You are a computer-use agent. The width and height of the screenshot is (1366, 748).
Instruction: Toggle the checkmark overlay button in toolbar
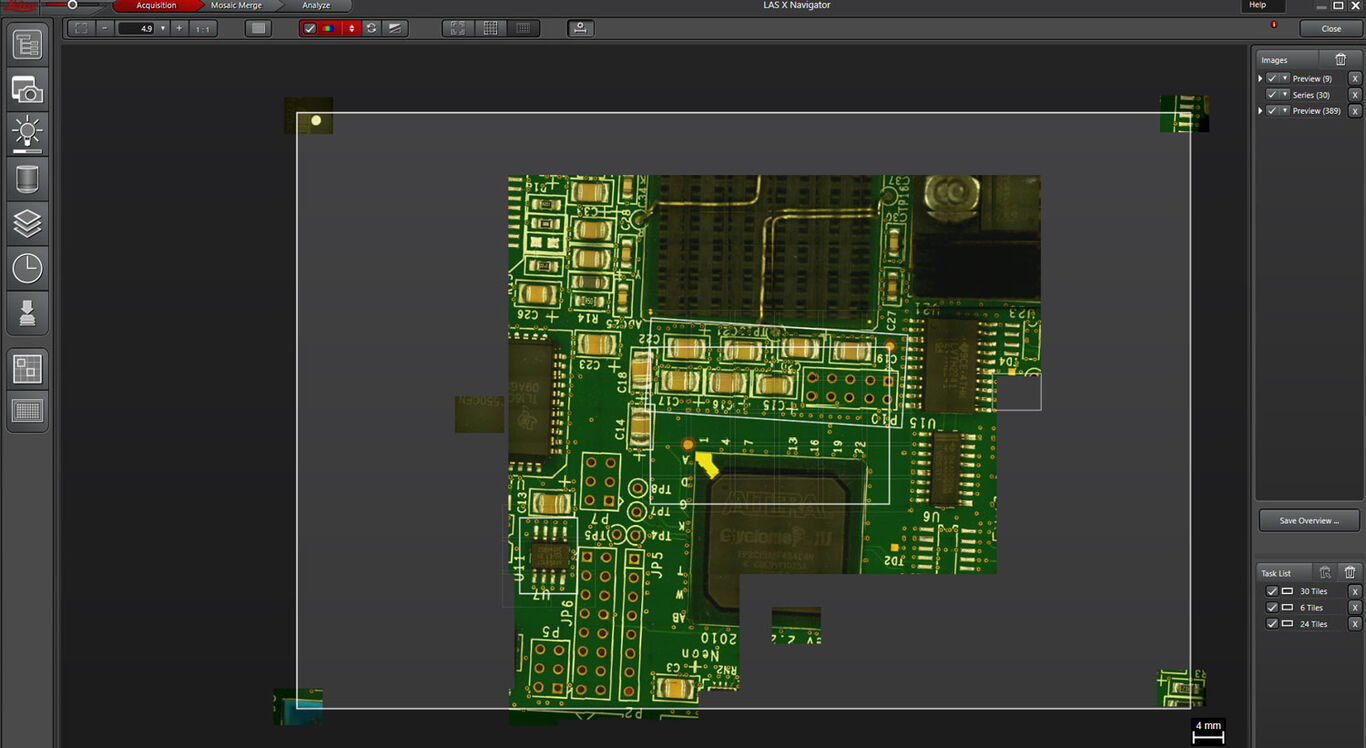(x=309, y=28)
